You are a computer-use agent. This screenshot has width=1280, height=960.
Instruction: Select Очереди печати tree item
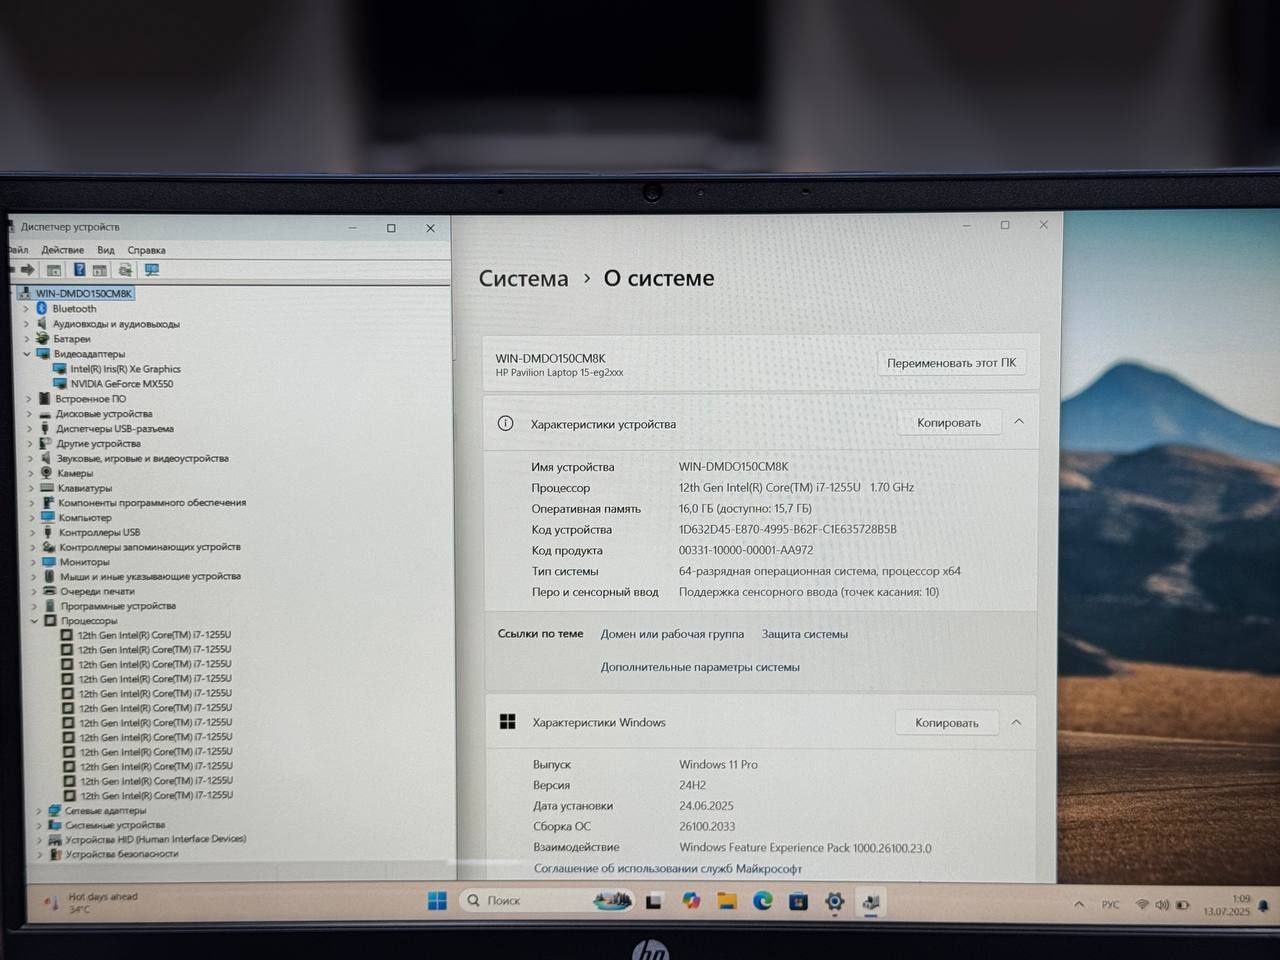[x=97, y=591]
